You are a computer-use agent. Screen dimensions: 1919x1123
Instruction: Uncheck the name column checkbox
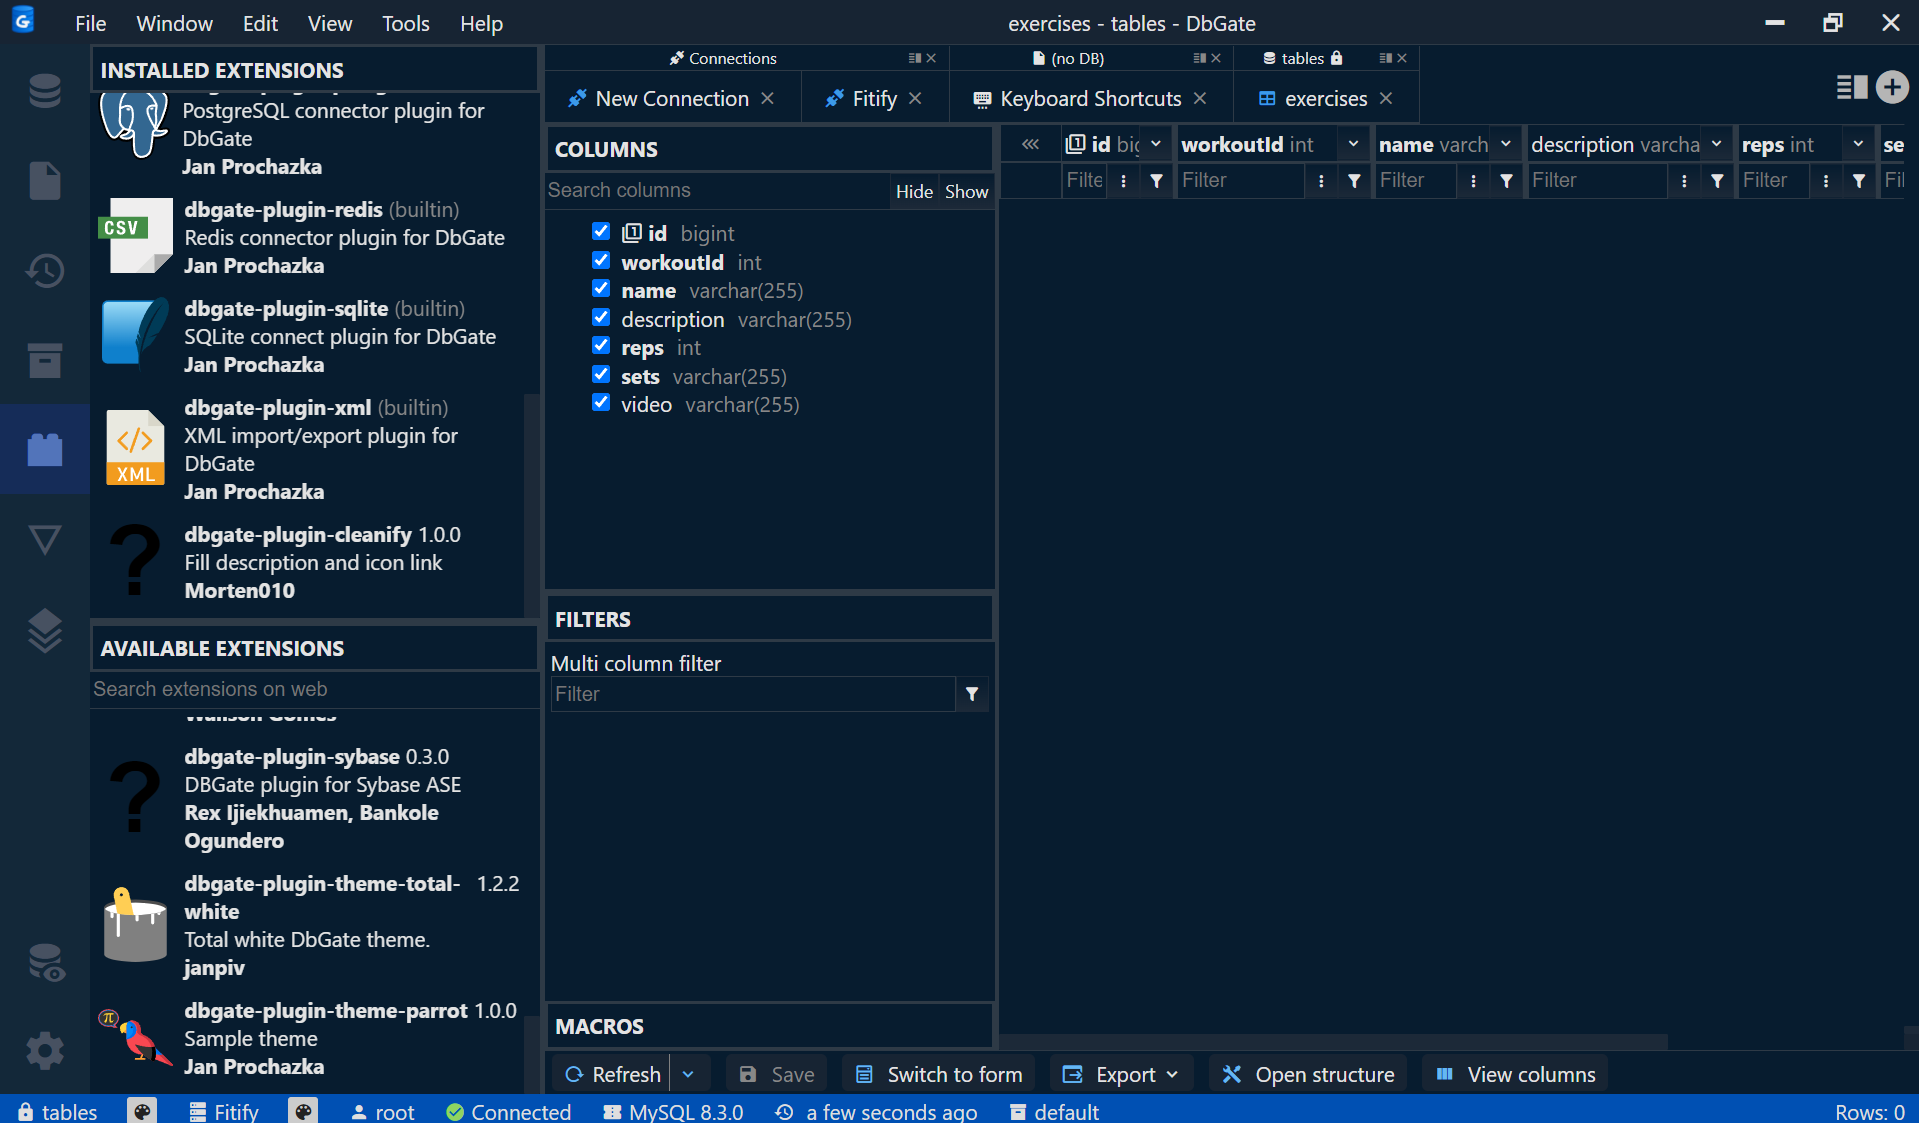[600, 289]
